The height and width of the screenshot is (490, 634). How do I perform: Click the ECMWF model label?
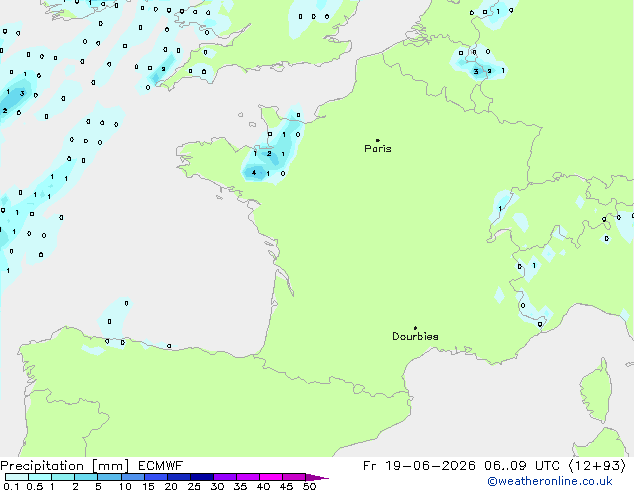(161, 466)
